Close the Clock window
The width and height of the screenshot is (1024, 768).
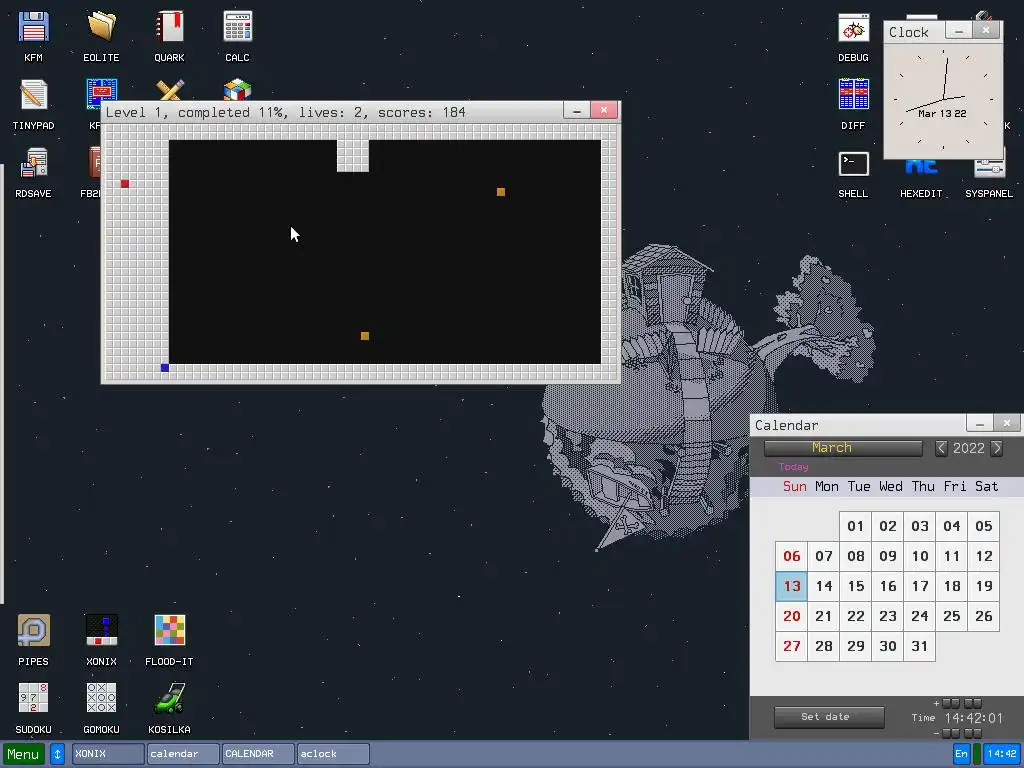point(986,30)
